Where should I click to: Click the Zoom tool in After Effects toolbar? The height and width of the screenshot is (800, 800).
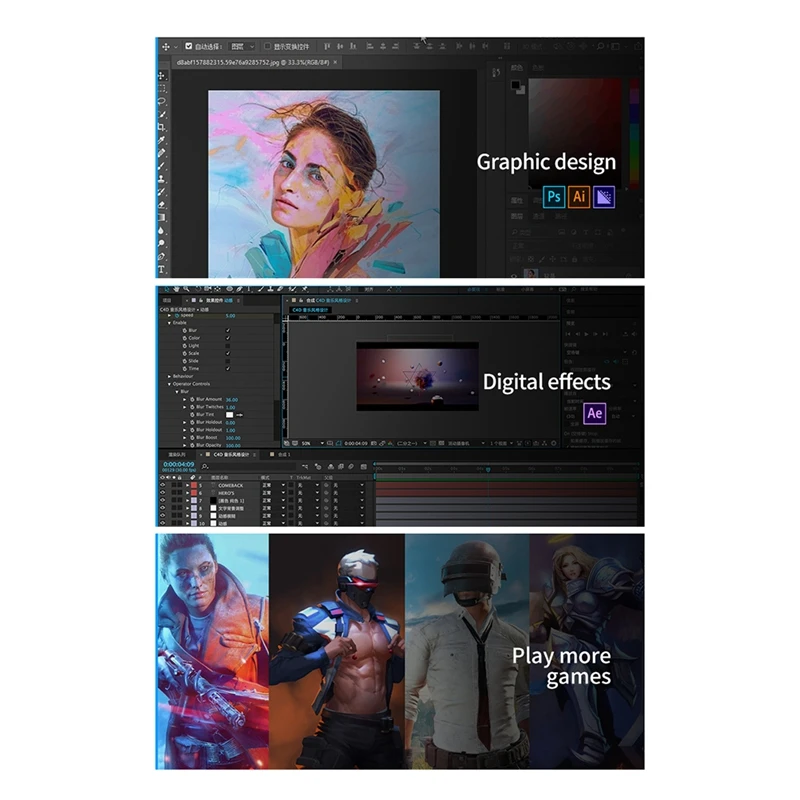click(x=186, y=289)
